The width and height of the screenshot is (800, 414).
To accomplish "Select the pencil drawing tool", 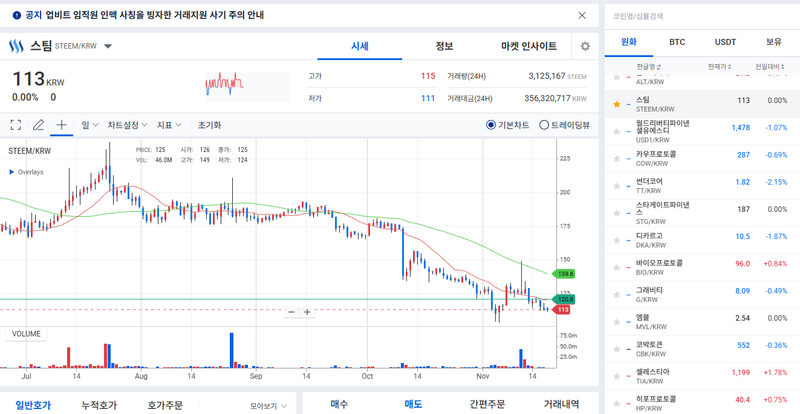I will coord(38,125).
